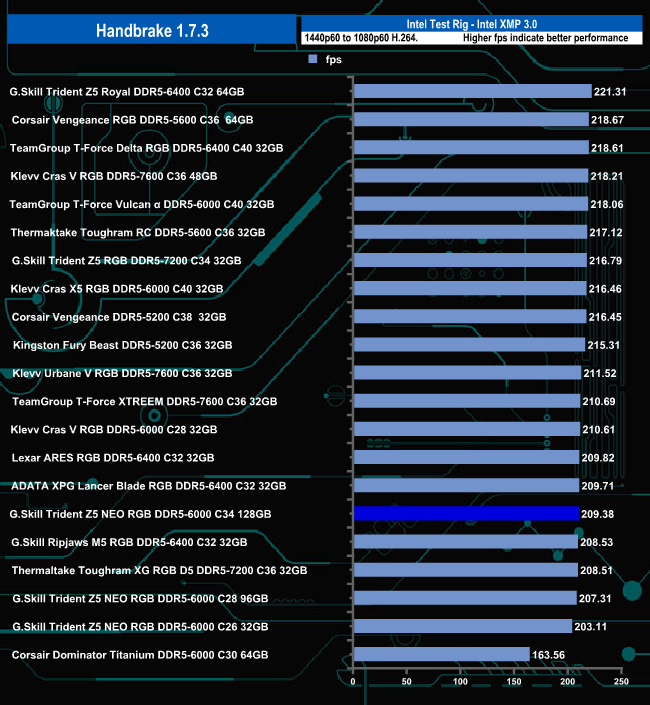This screenshot has height=705, width=650.
Task: Select the Klevv Cras V RGB DDR5-7600 C36 48GB label
Action: (x=114, y=176)
